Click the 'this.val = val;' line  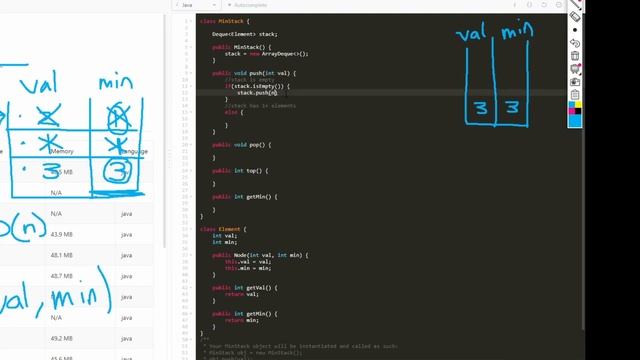(248, 262)
